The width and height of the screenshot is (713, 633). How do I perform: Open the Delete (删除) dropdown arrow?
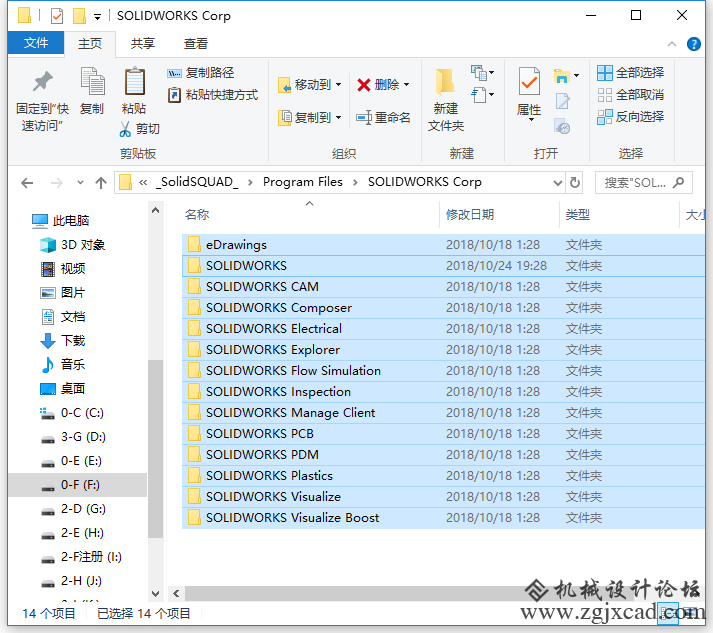[x=407, y=85]
